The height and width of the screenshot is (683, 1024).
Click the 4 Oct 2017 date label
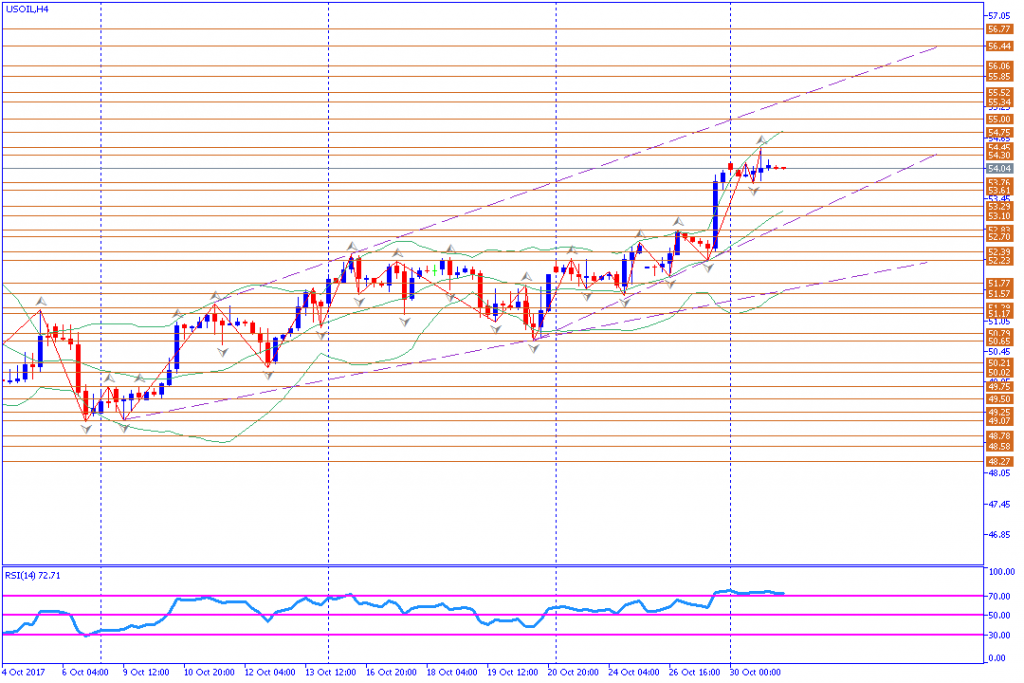click(24, 672)
